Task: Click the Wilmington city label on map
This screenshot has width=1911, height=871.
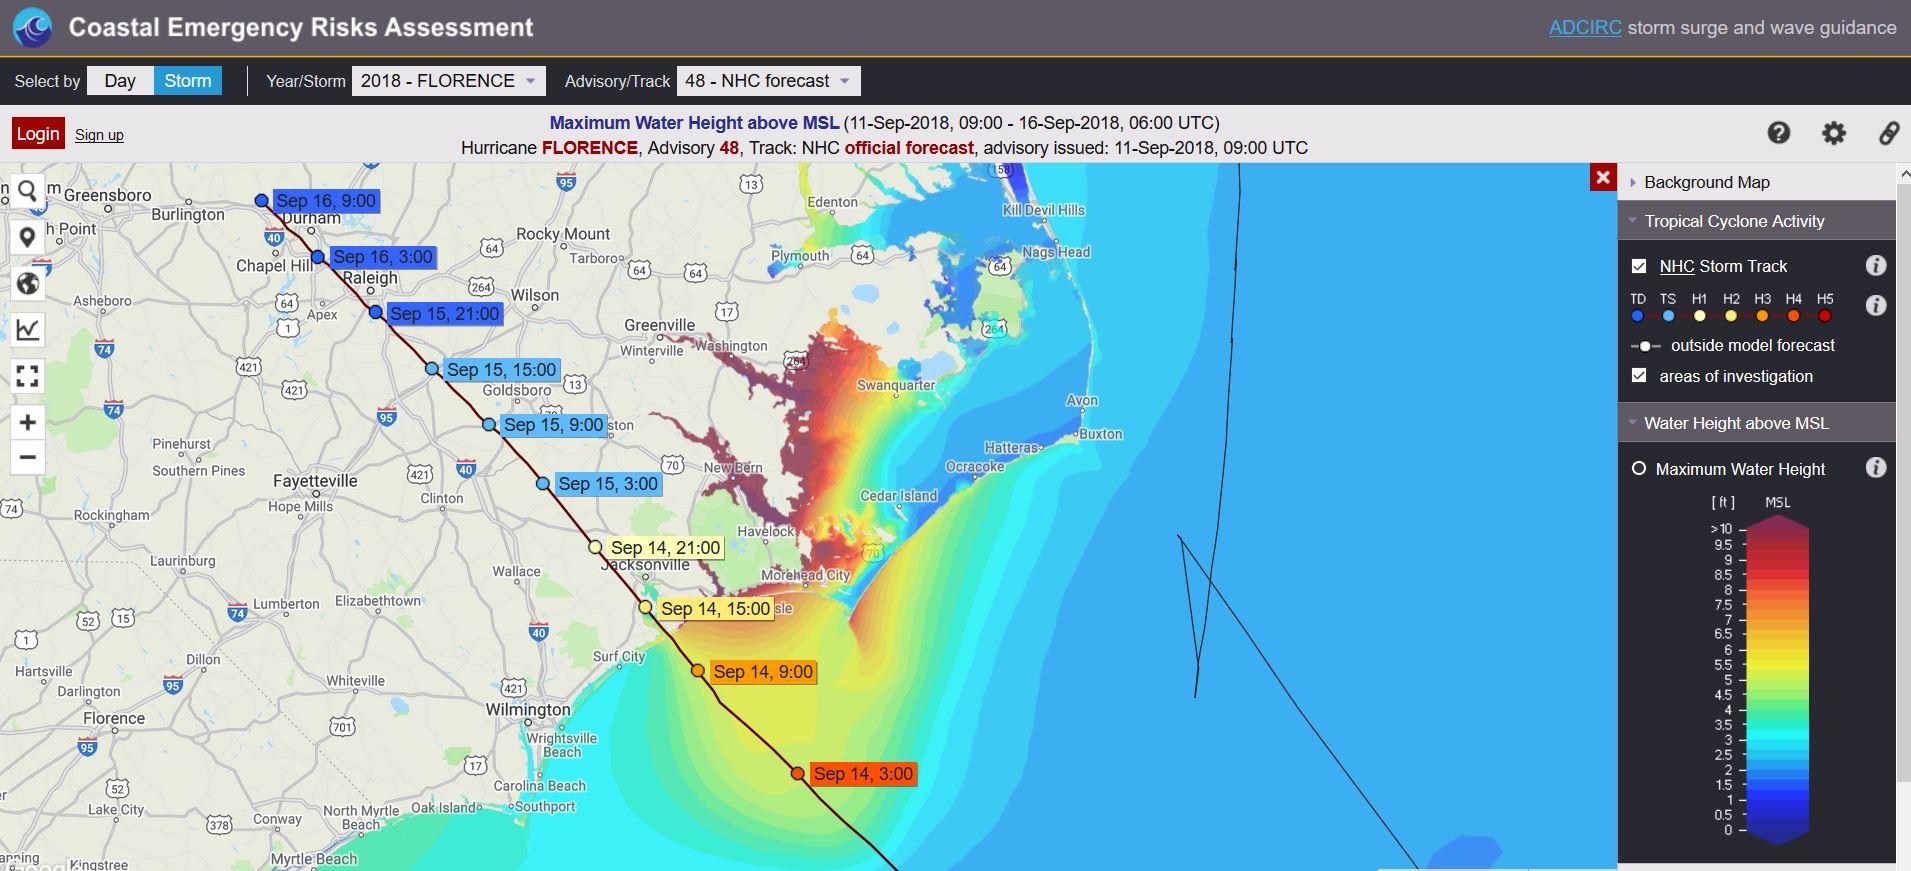Action: (528, 709)
